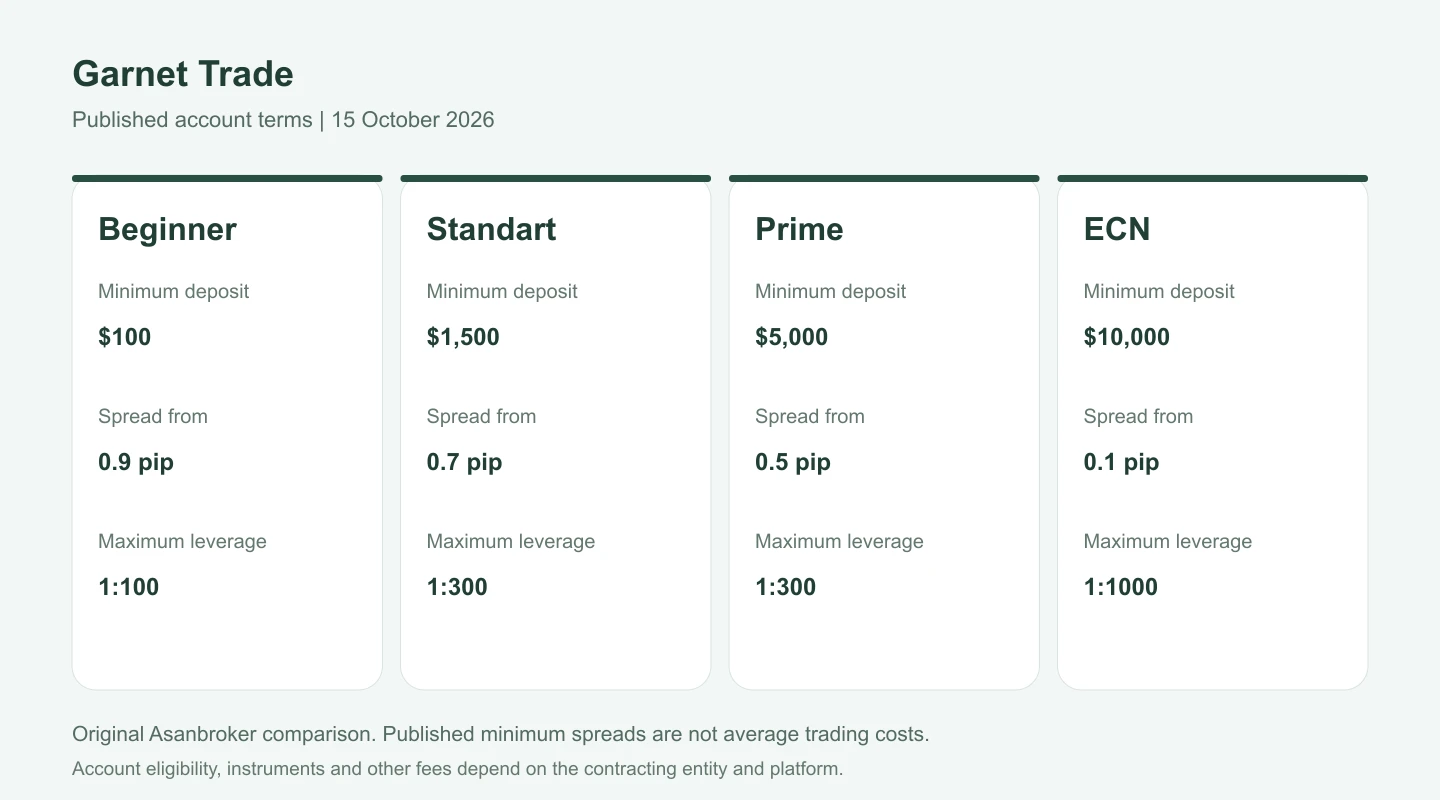The image size is (1440, 800).
Task: Select the "0.1 pip" spread value
Action: point(1121,462)
